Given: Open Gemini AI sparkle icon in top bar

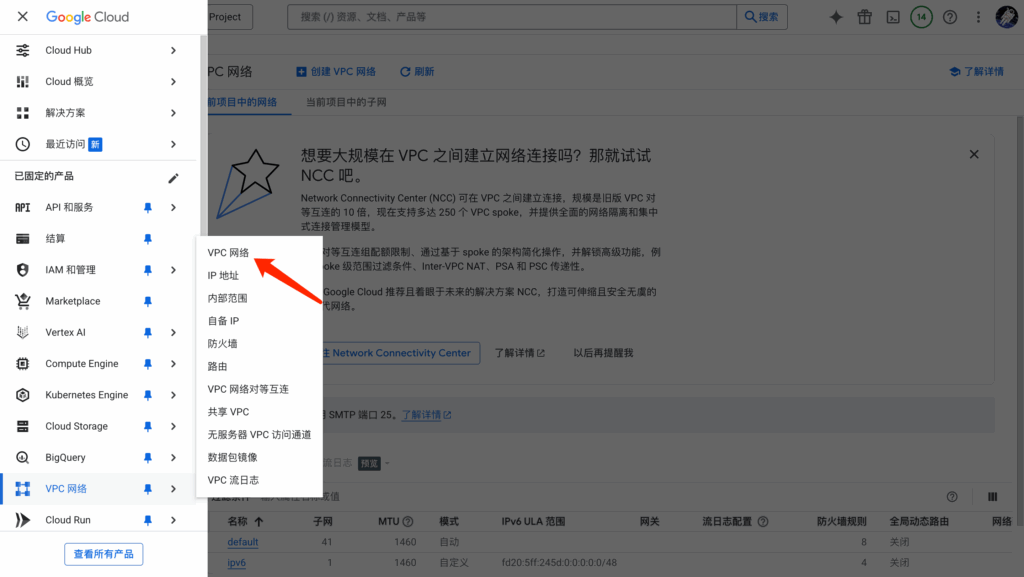Looking at the screenshot, I should point(836,17).
